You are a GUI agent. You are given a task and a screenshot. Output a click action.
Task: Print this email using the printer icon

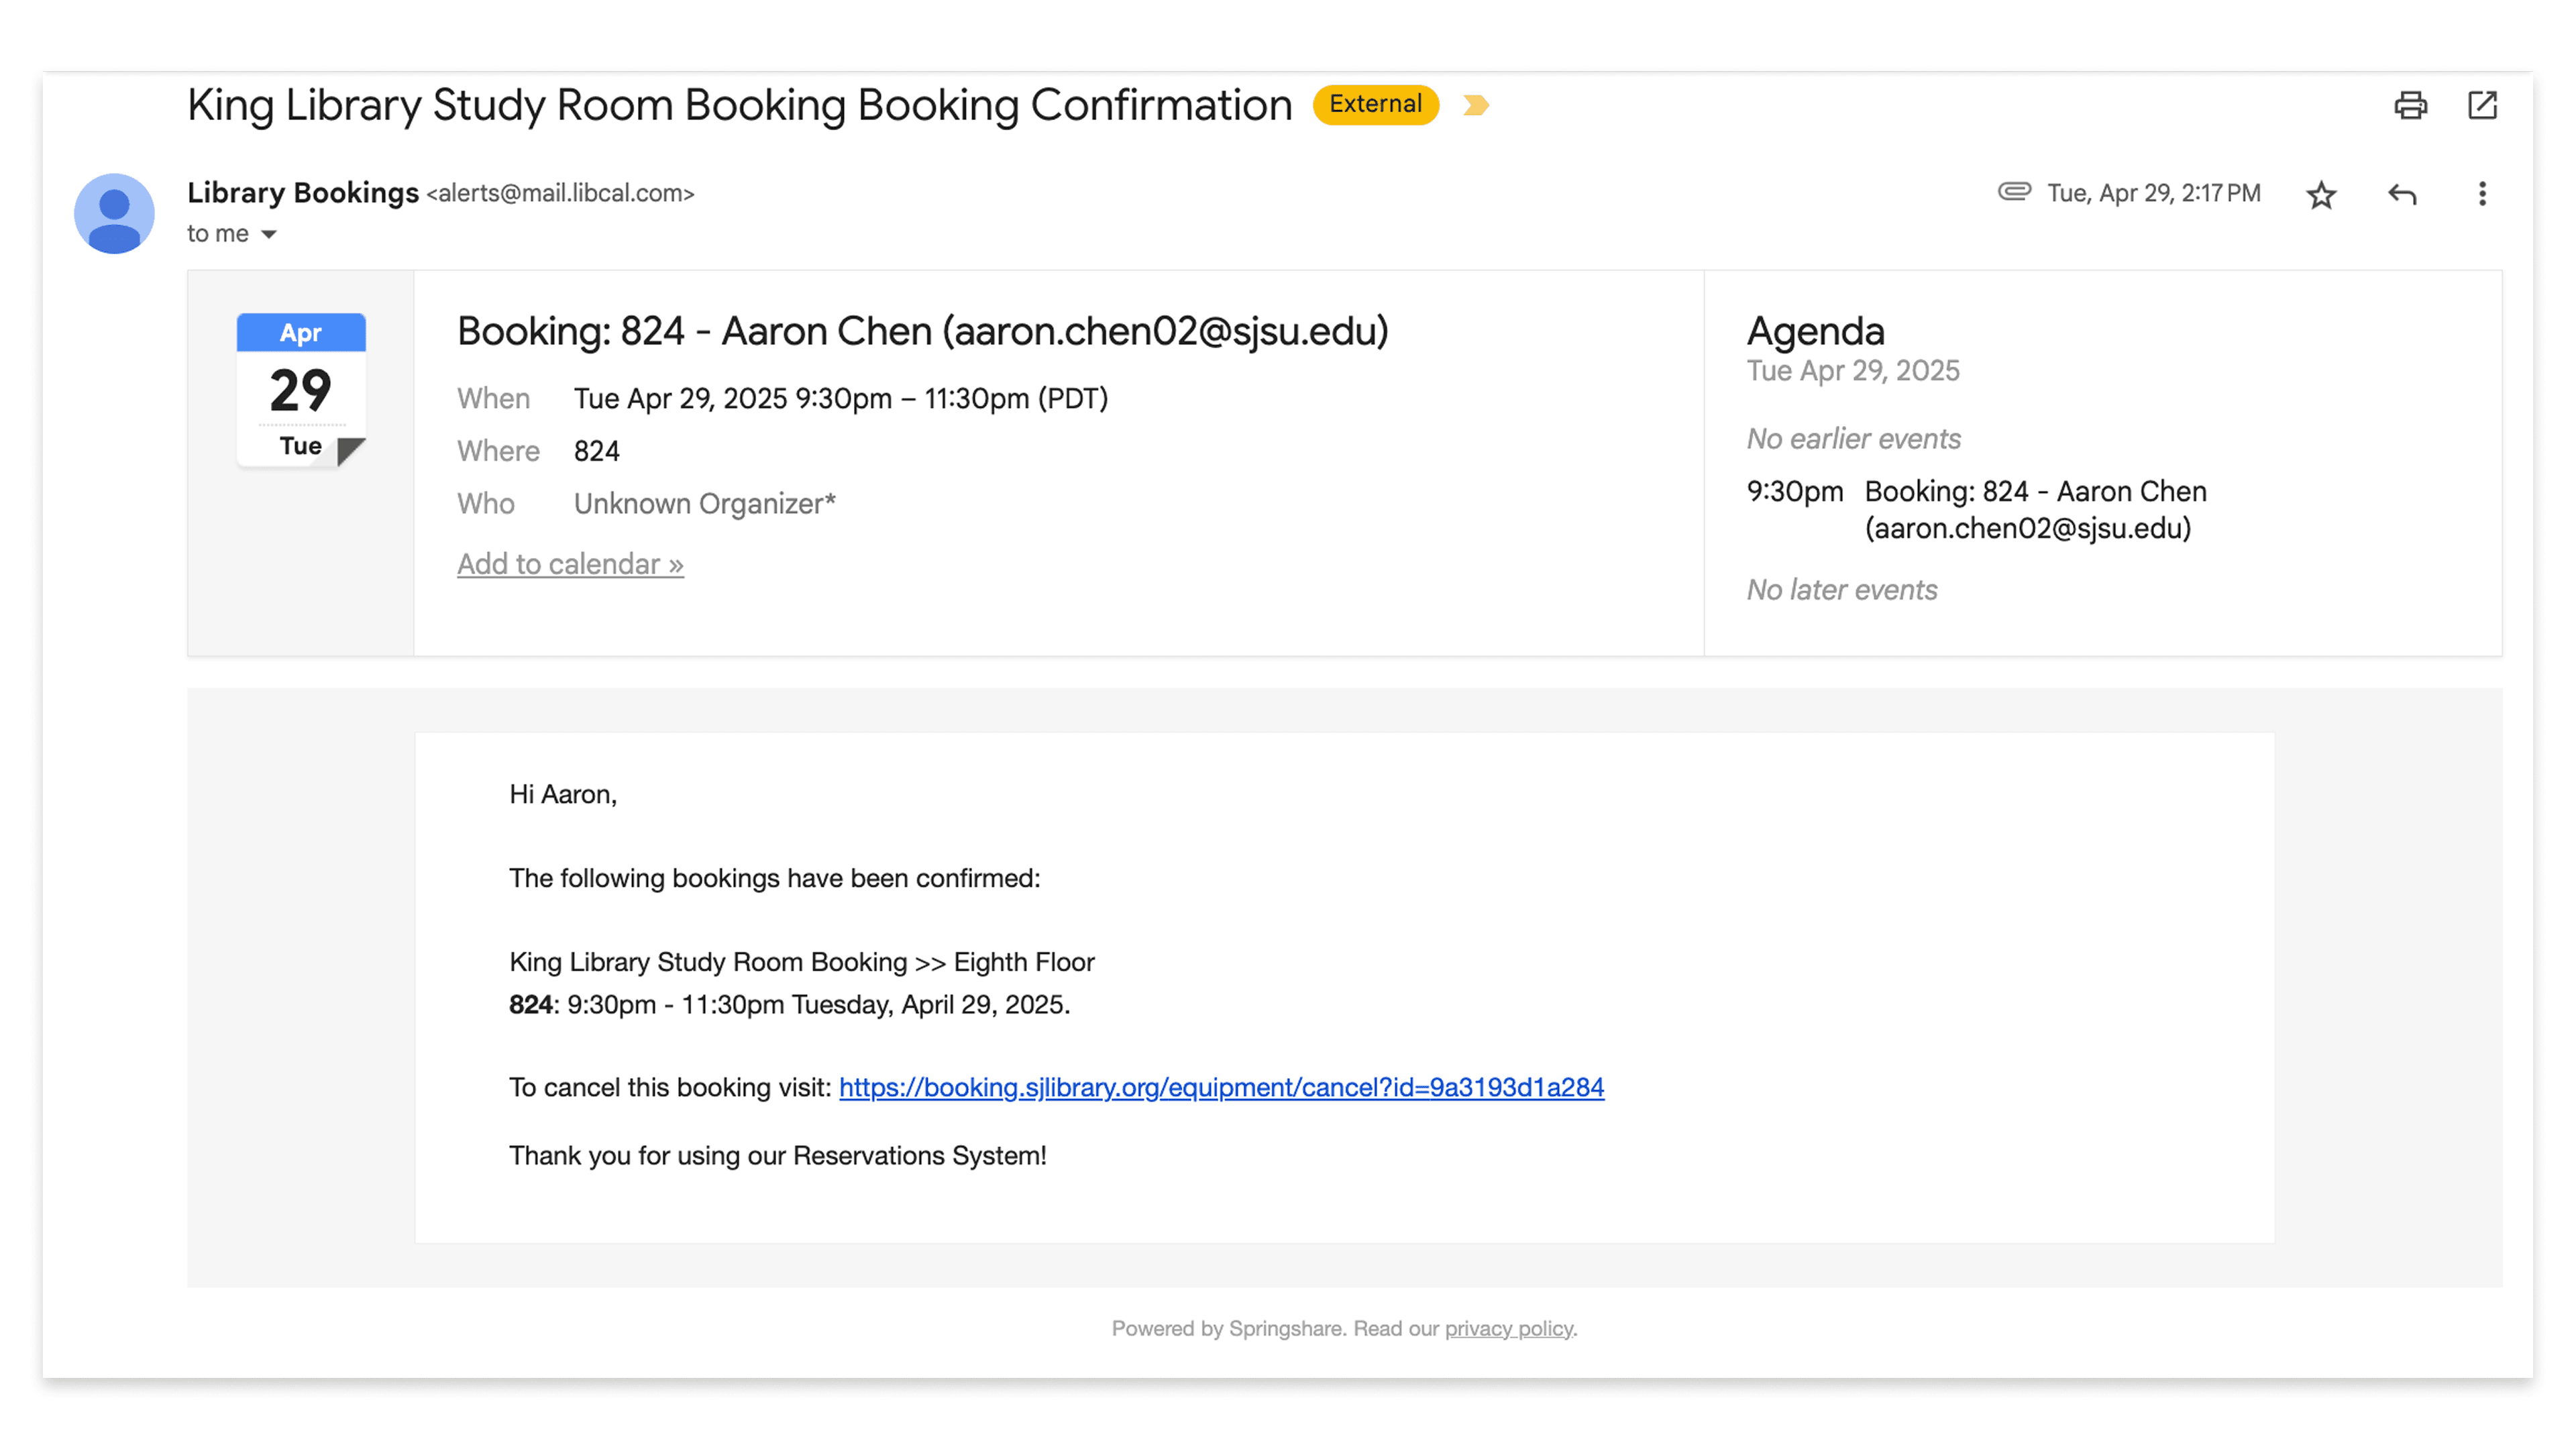(2410, 105)
